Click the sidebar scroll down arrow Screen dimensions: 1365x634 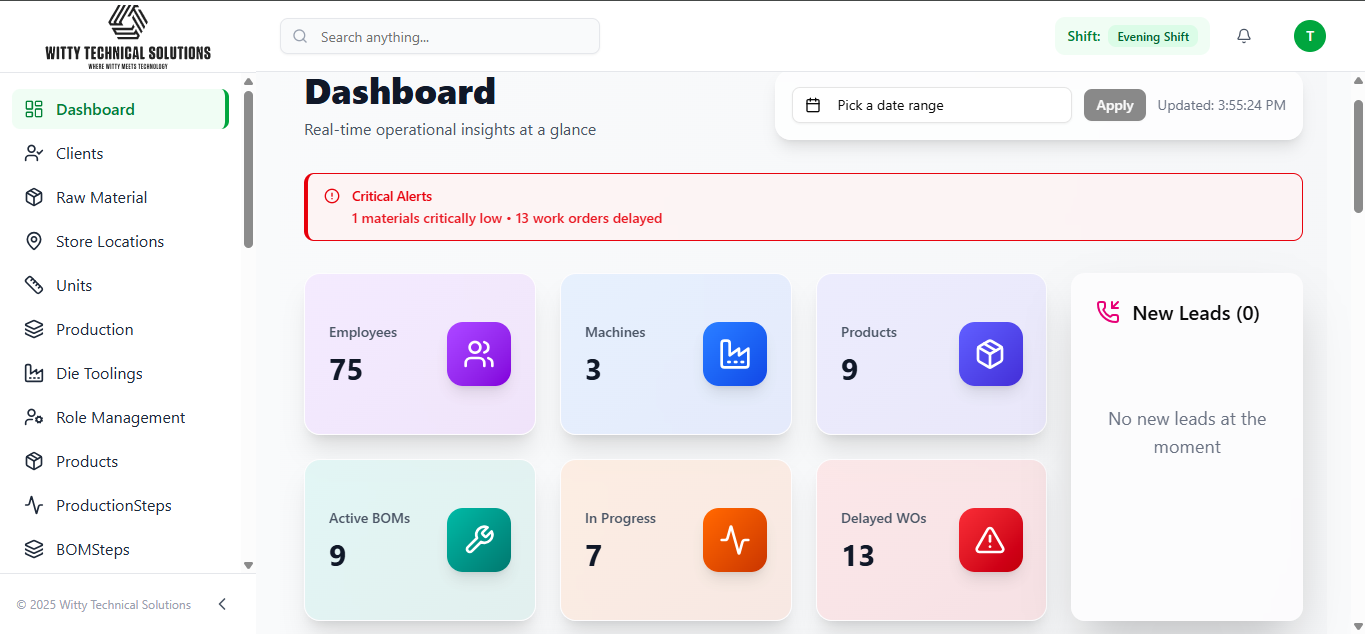click(x=248, y=565)
